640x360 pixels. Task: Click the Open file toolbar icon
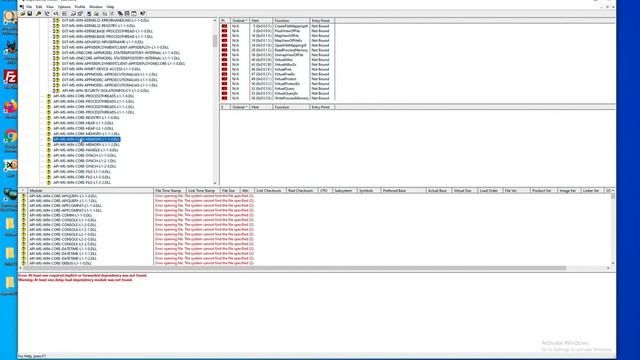pyautogui.click(x=22, y=13)
